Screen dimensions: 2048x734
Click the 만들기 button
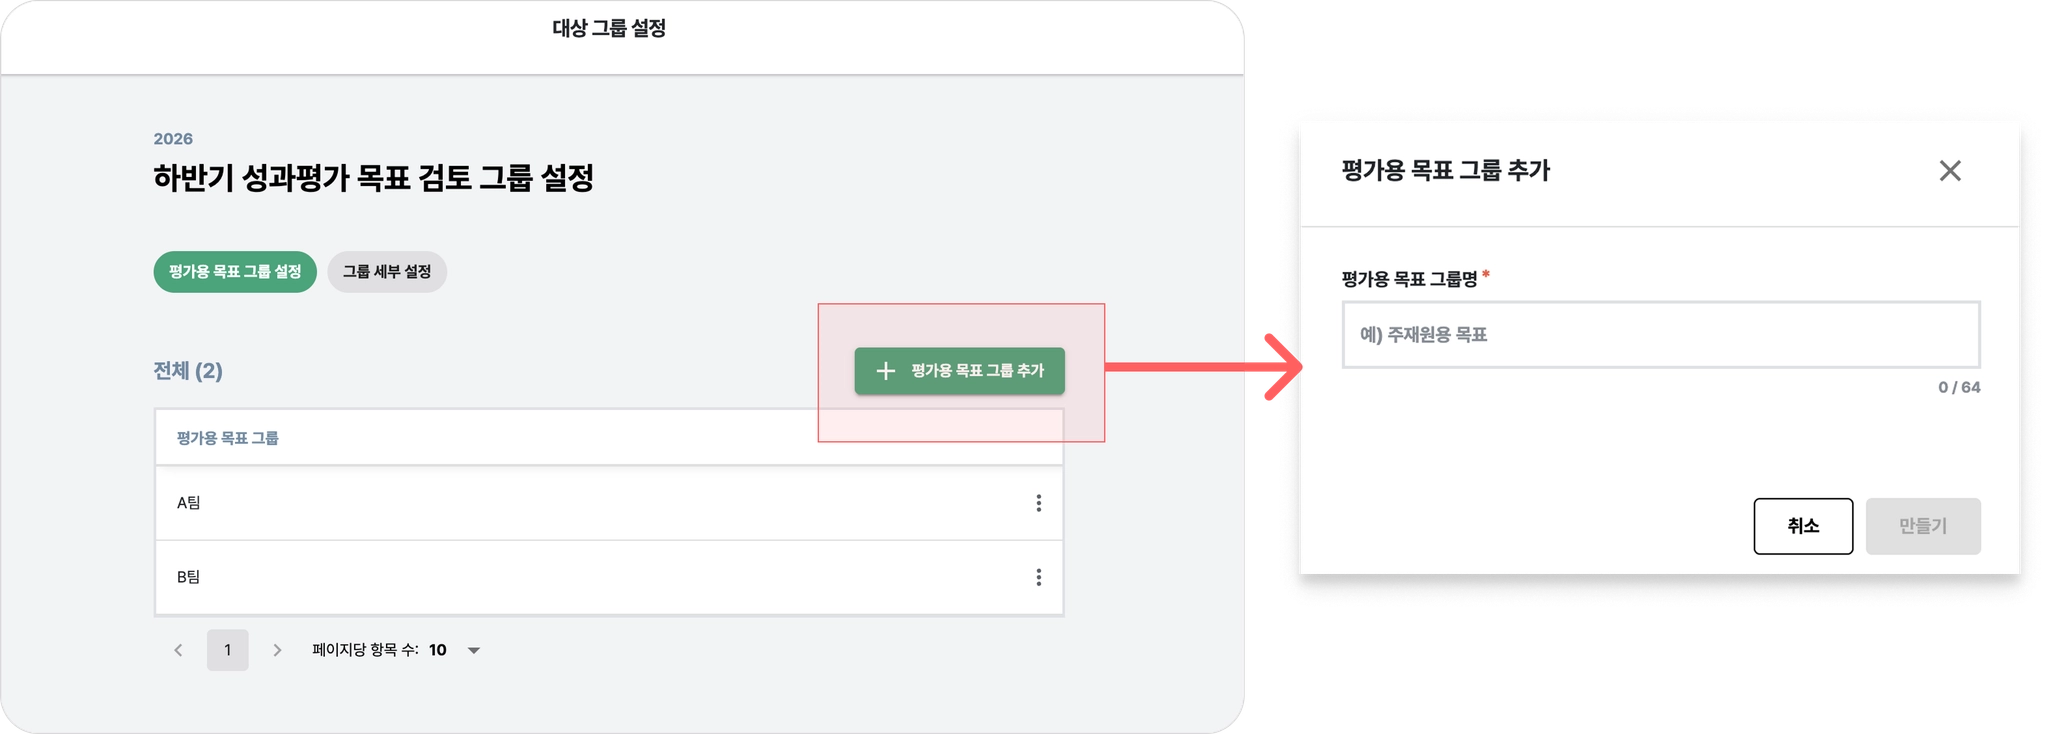click(x=1922, y=526)
